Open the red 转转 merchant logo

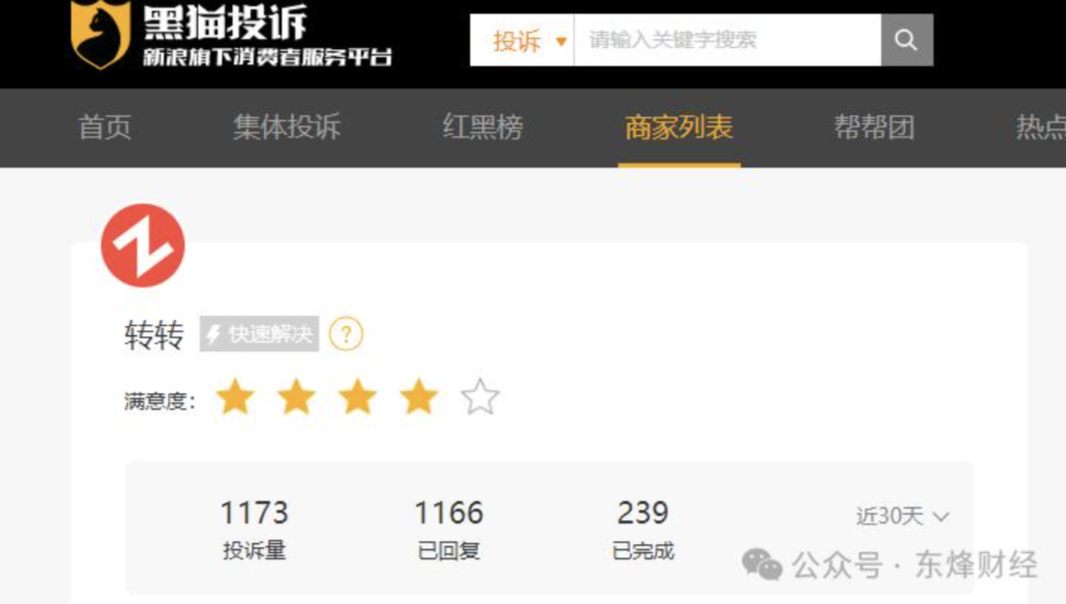(143, 245)
